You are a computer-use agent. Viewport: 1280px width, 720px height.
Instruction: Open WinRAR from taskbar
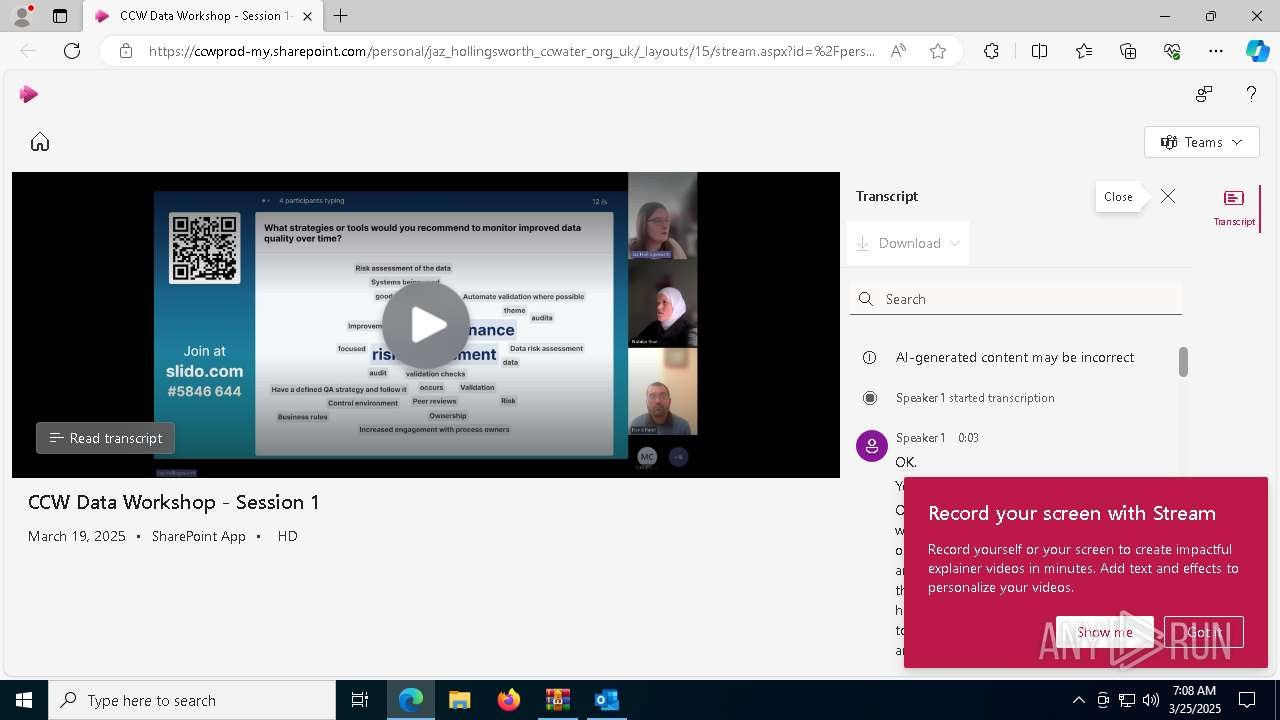click(557, 700)
